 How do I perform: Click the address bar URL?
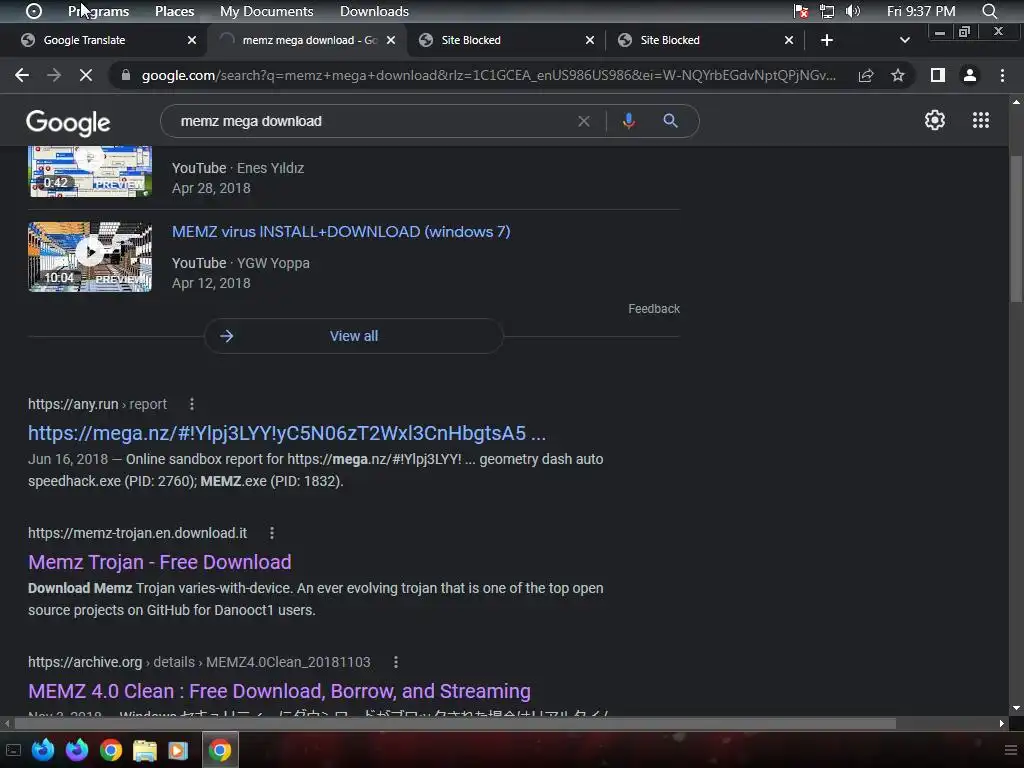pyautogui.click(x=488, y=75)
